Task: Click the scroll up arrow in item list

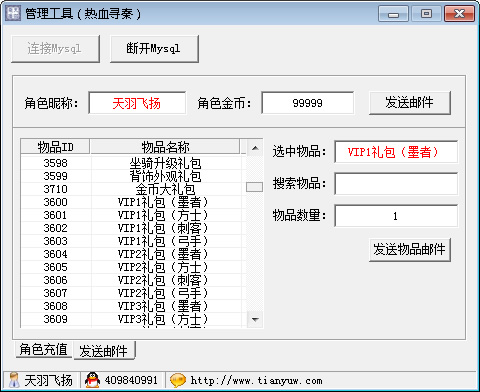Action: pyautogui.click(x=255, y=148)
